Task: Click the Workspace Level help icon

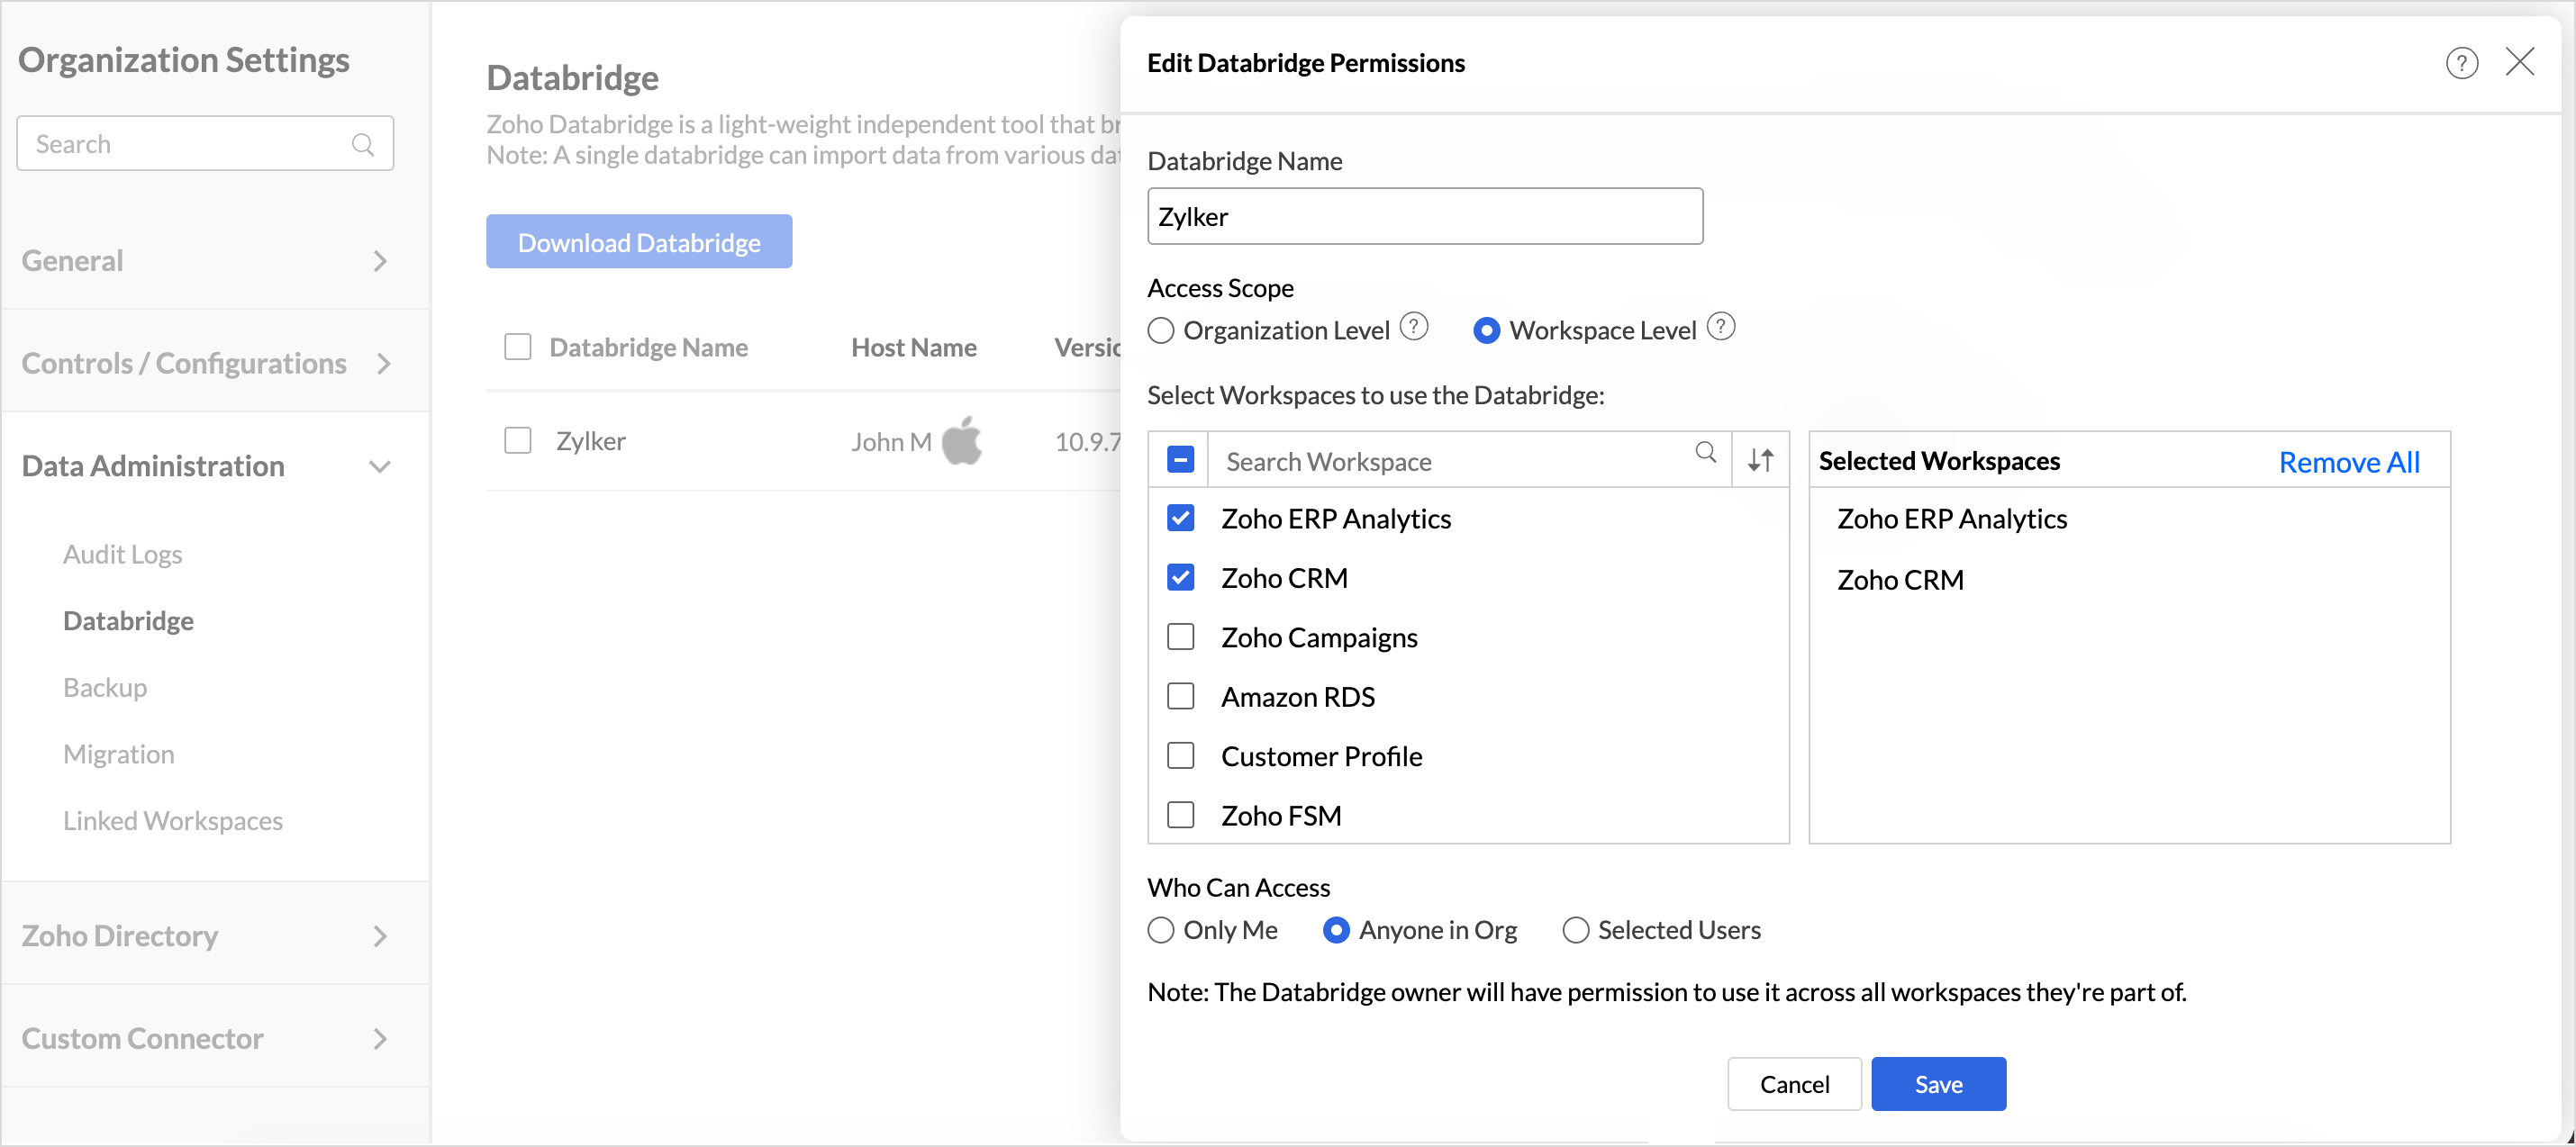Action: tap(1720, 327)
